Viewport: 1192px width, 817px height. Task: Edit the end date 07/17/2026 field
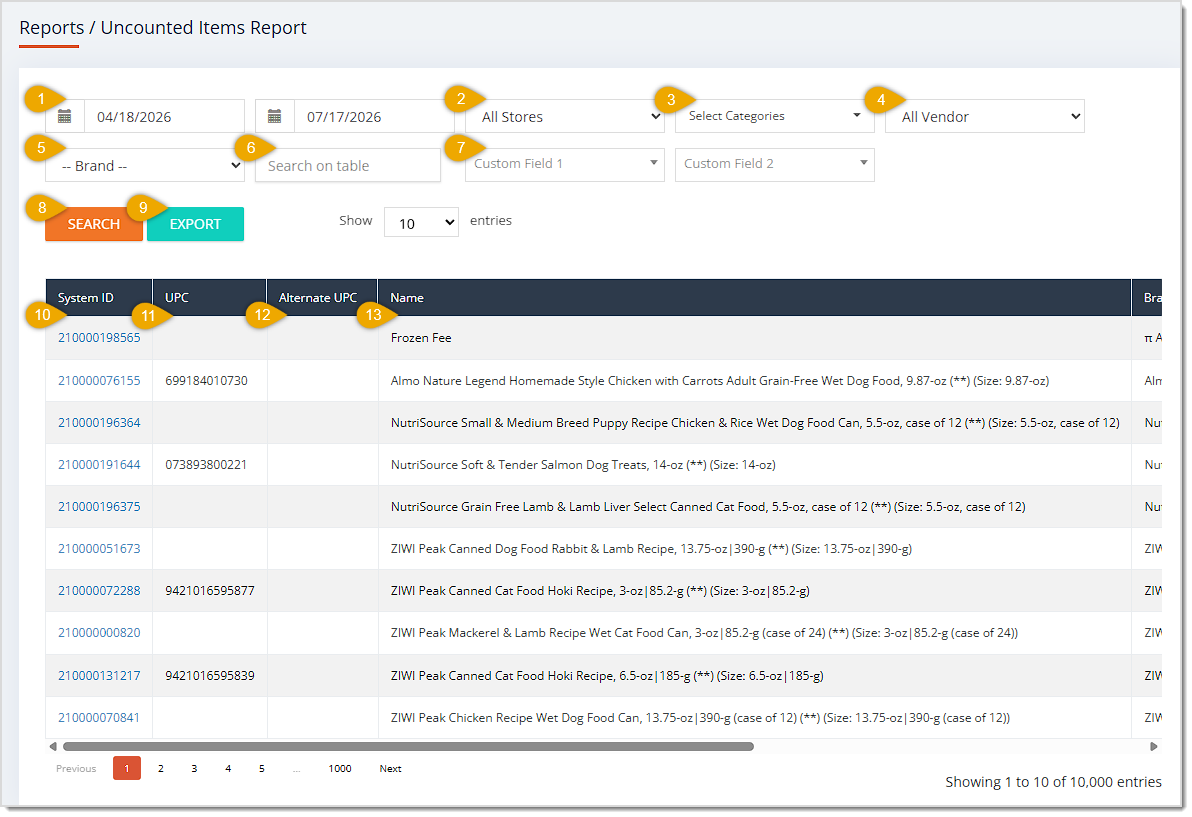pos(374,116)
